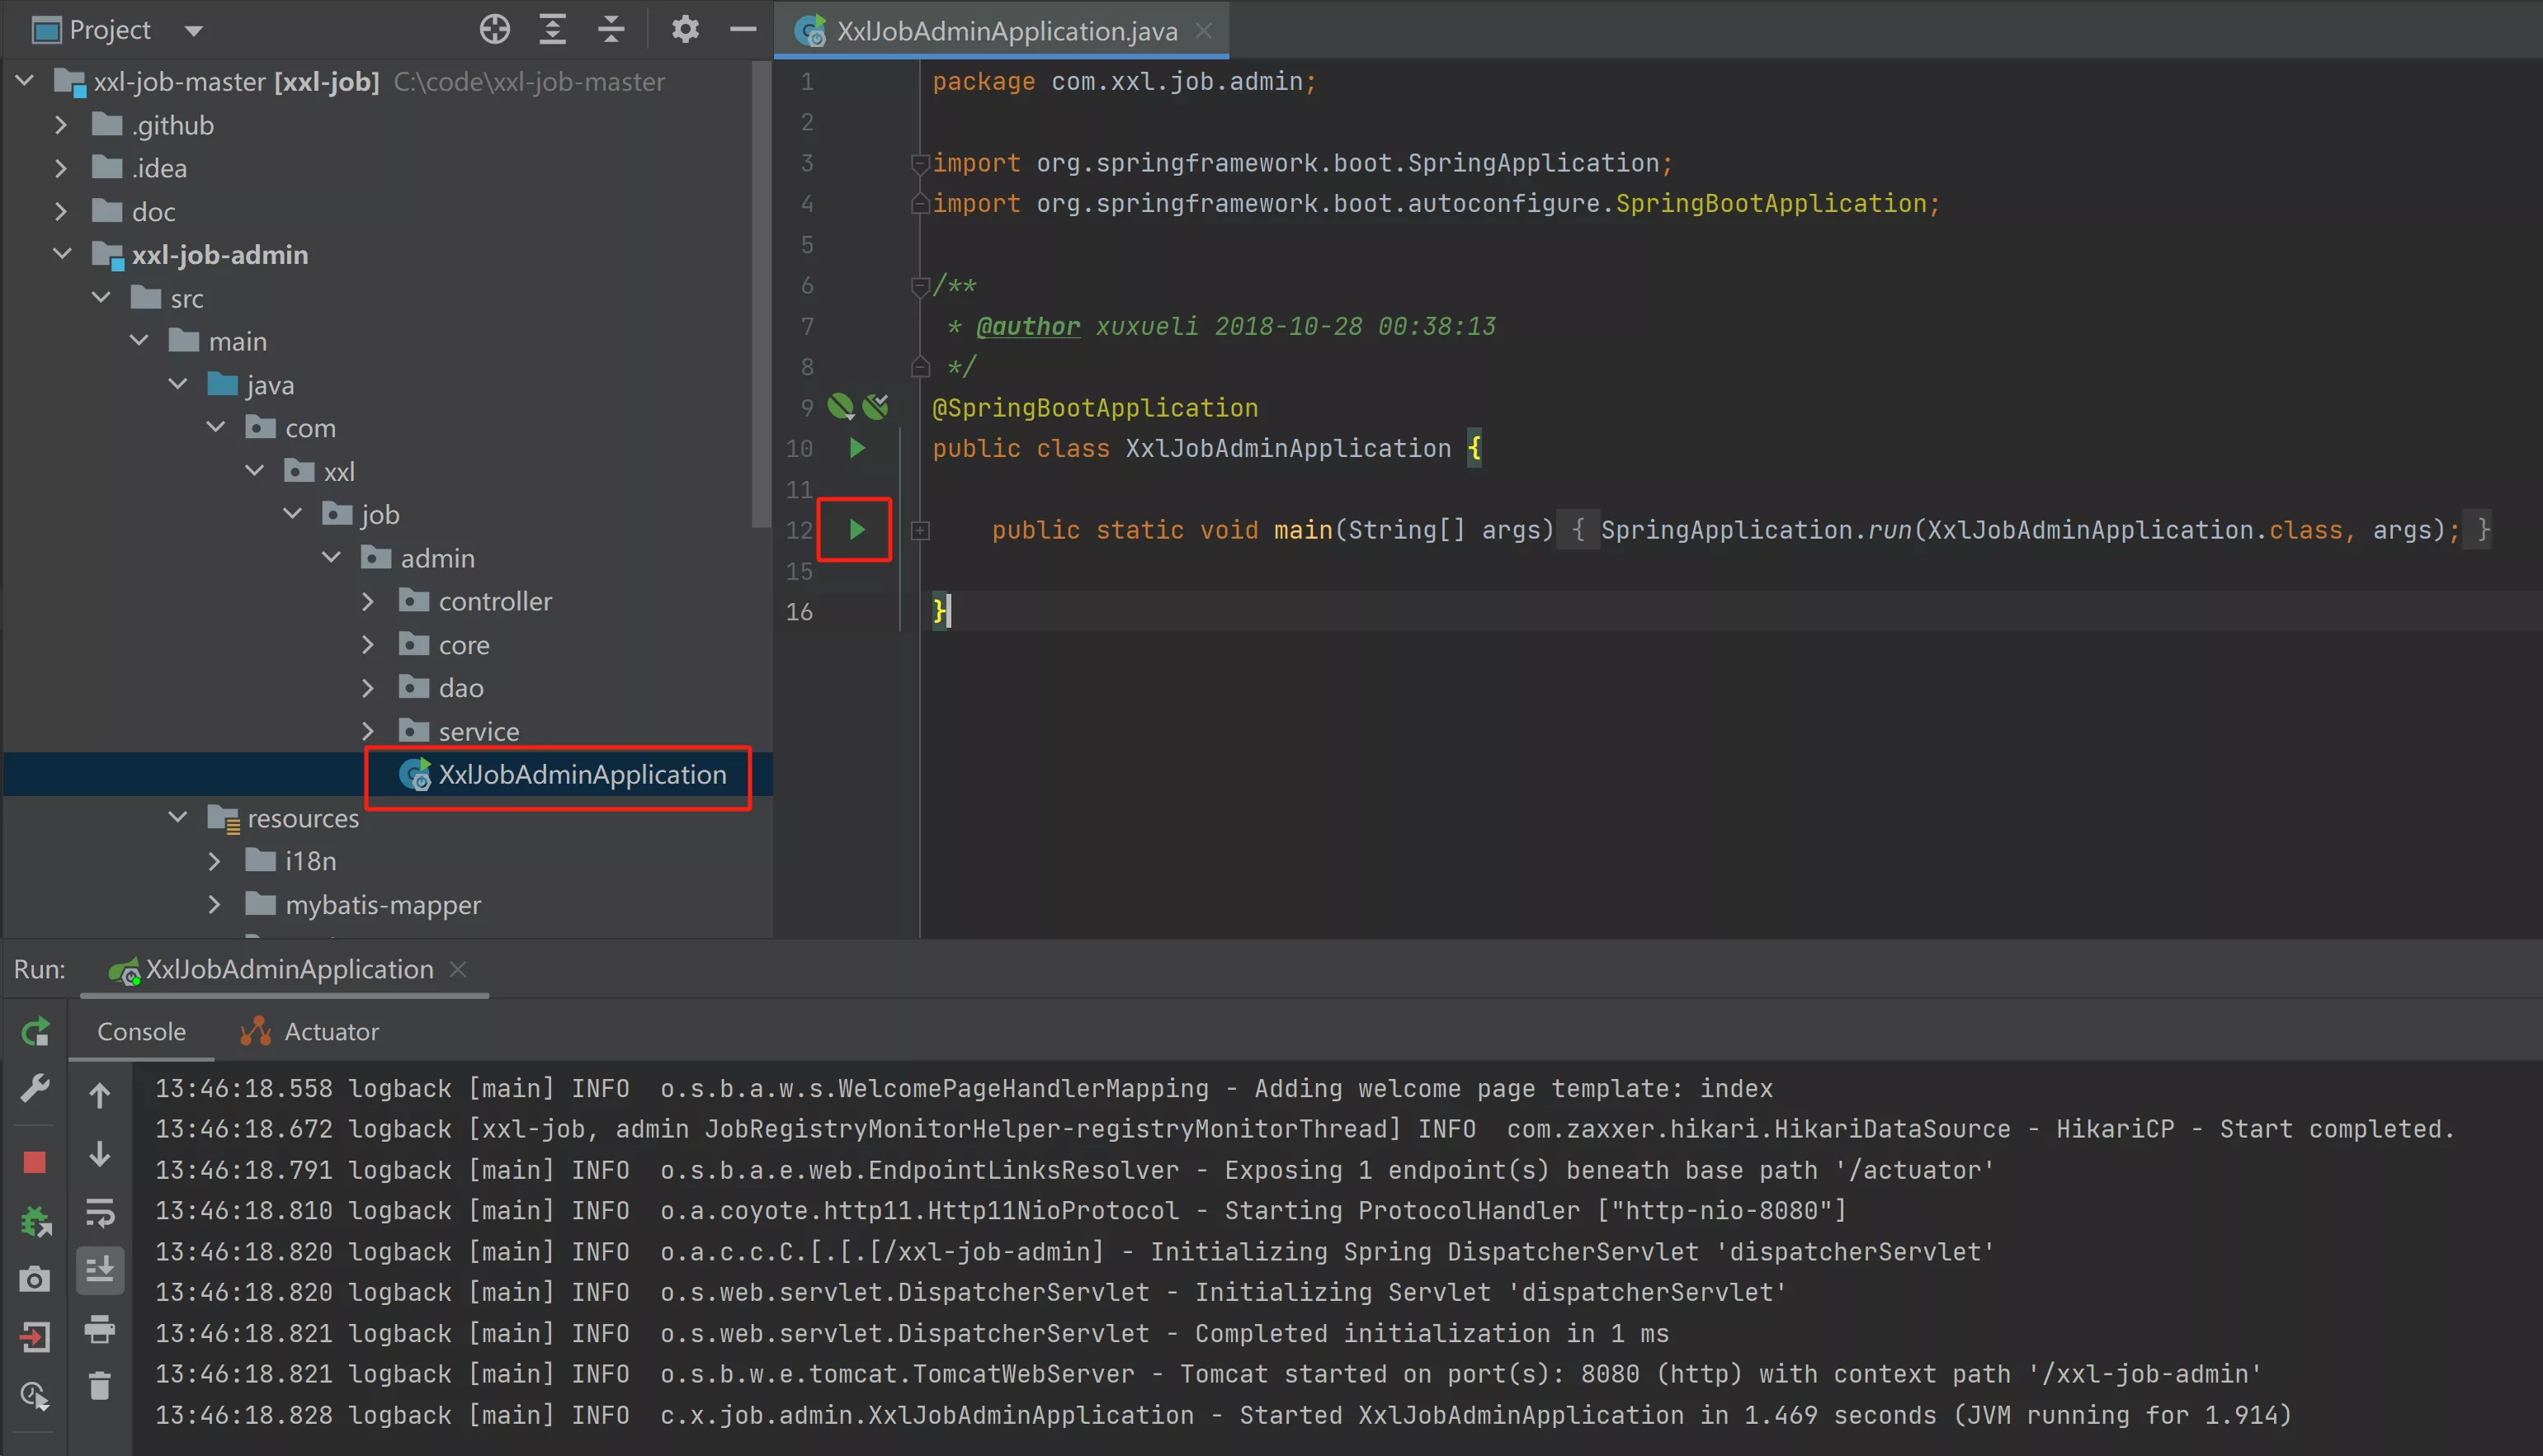
Task: Open the Project view dropdown arrow
Action: [194, 31]
